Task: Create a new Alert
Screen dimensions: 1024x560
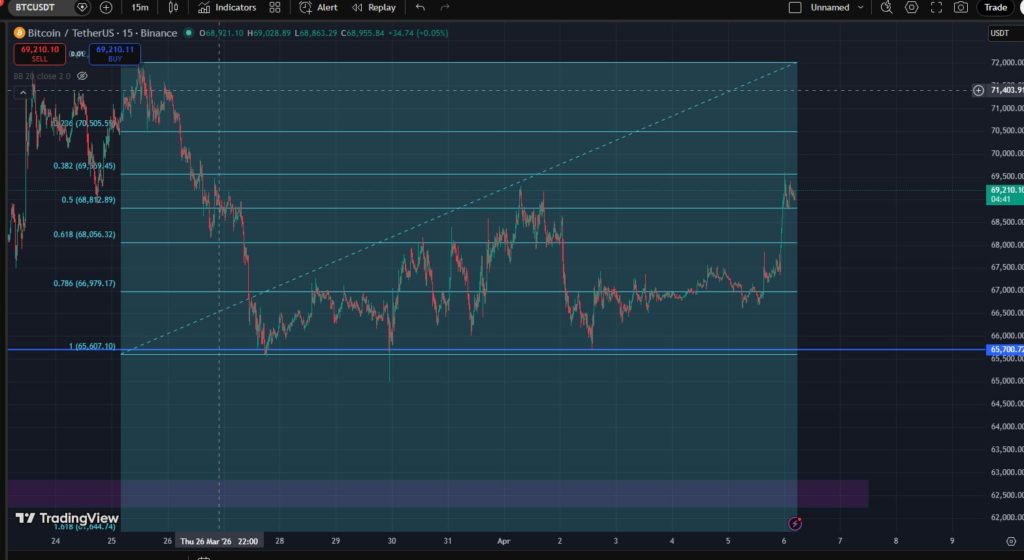Action: pyautogui.click(x=318, y=7)
